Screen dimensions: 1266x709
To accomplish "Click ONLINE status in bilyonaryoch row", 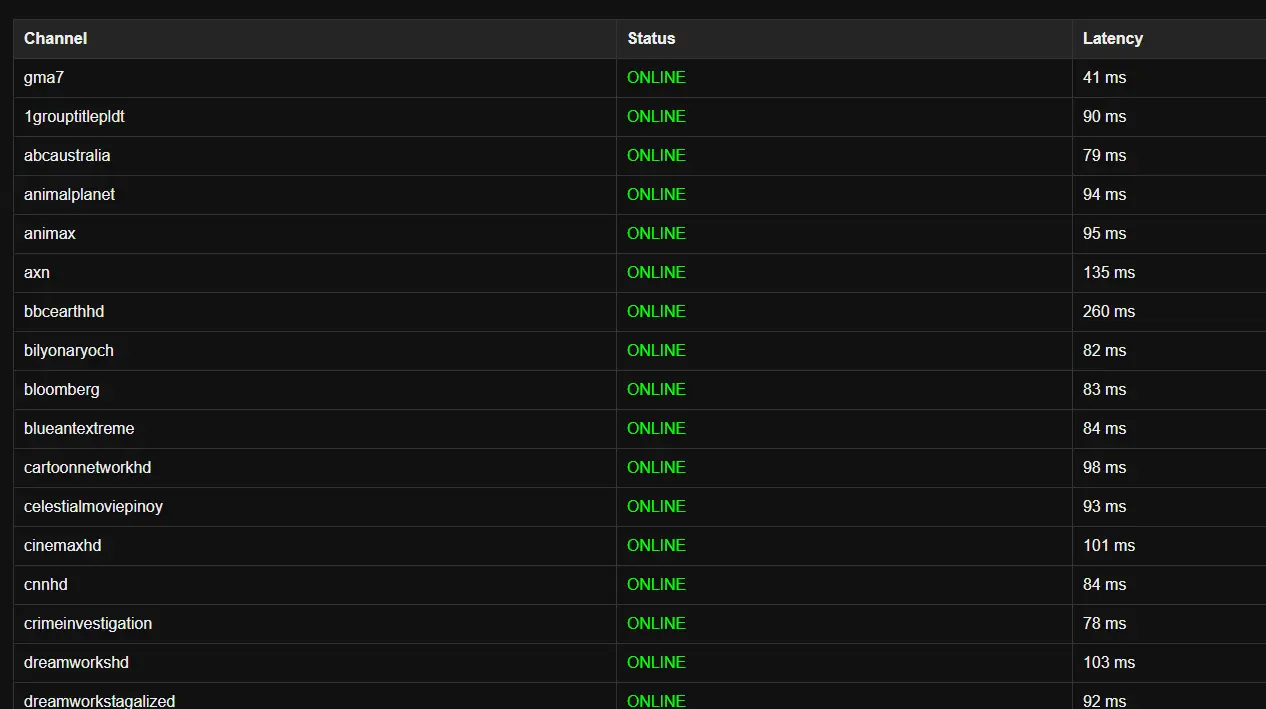I will (656, 350).
